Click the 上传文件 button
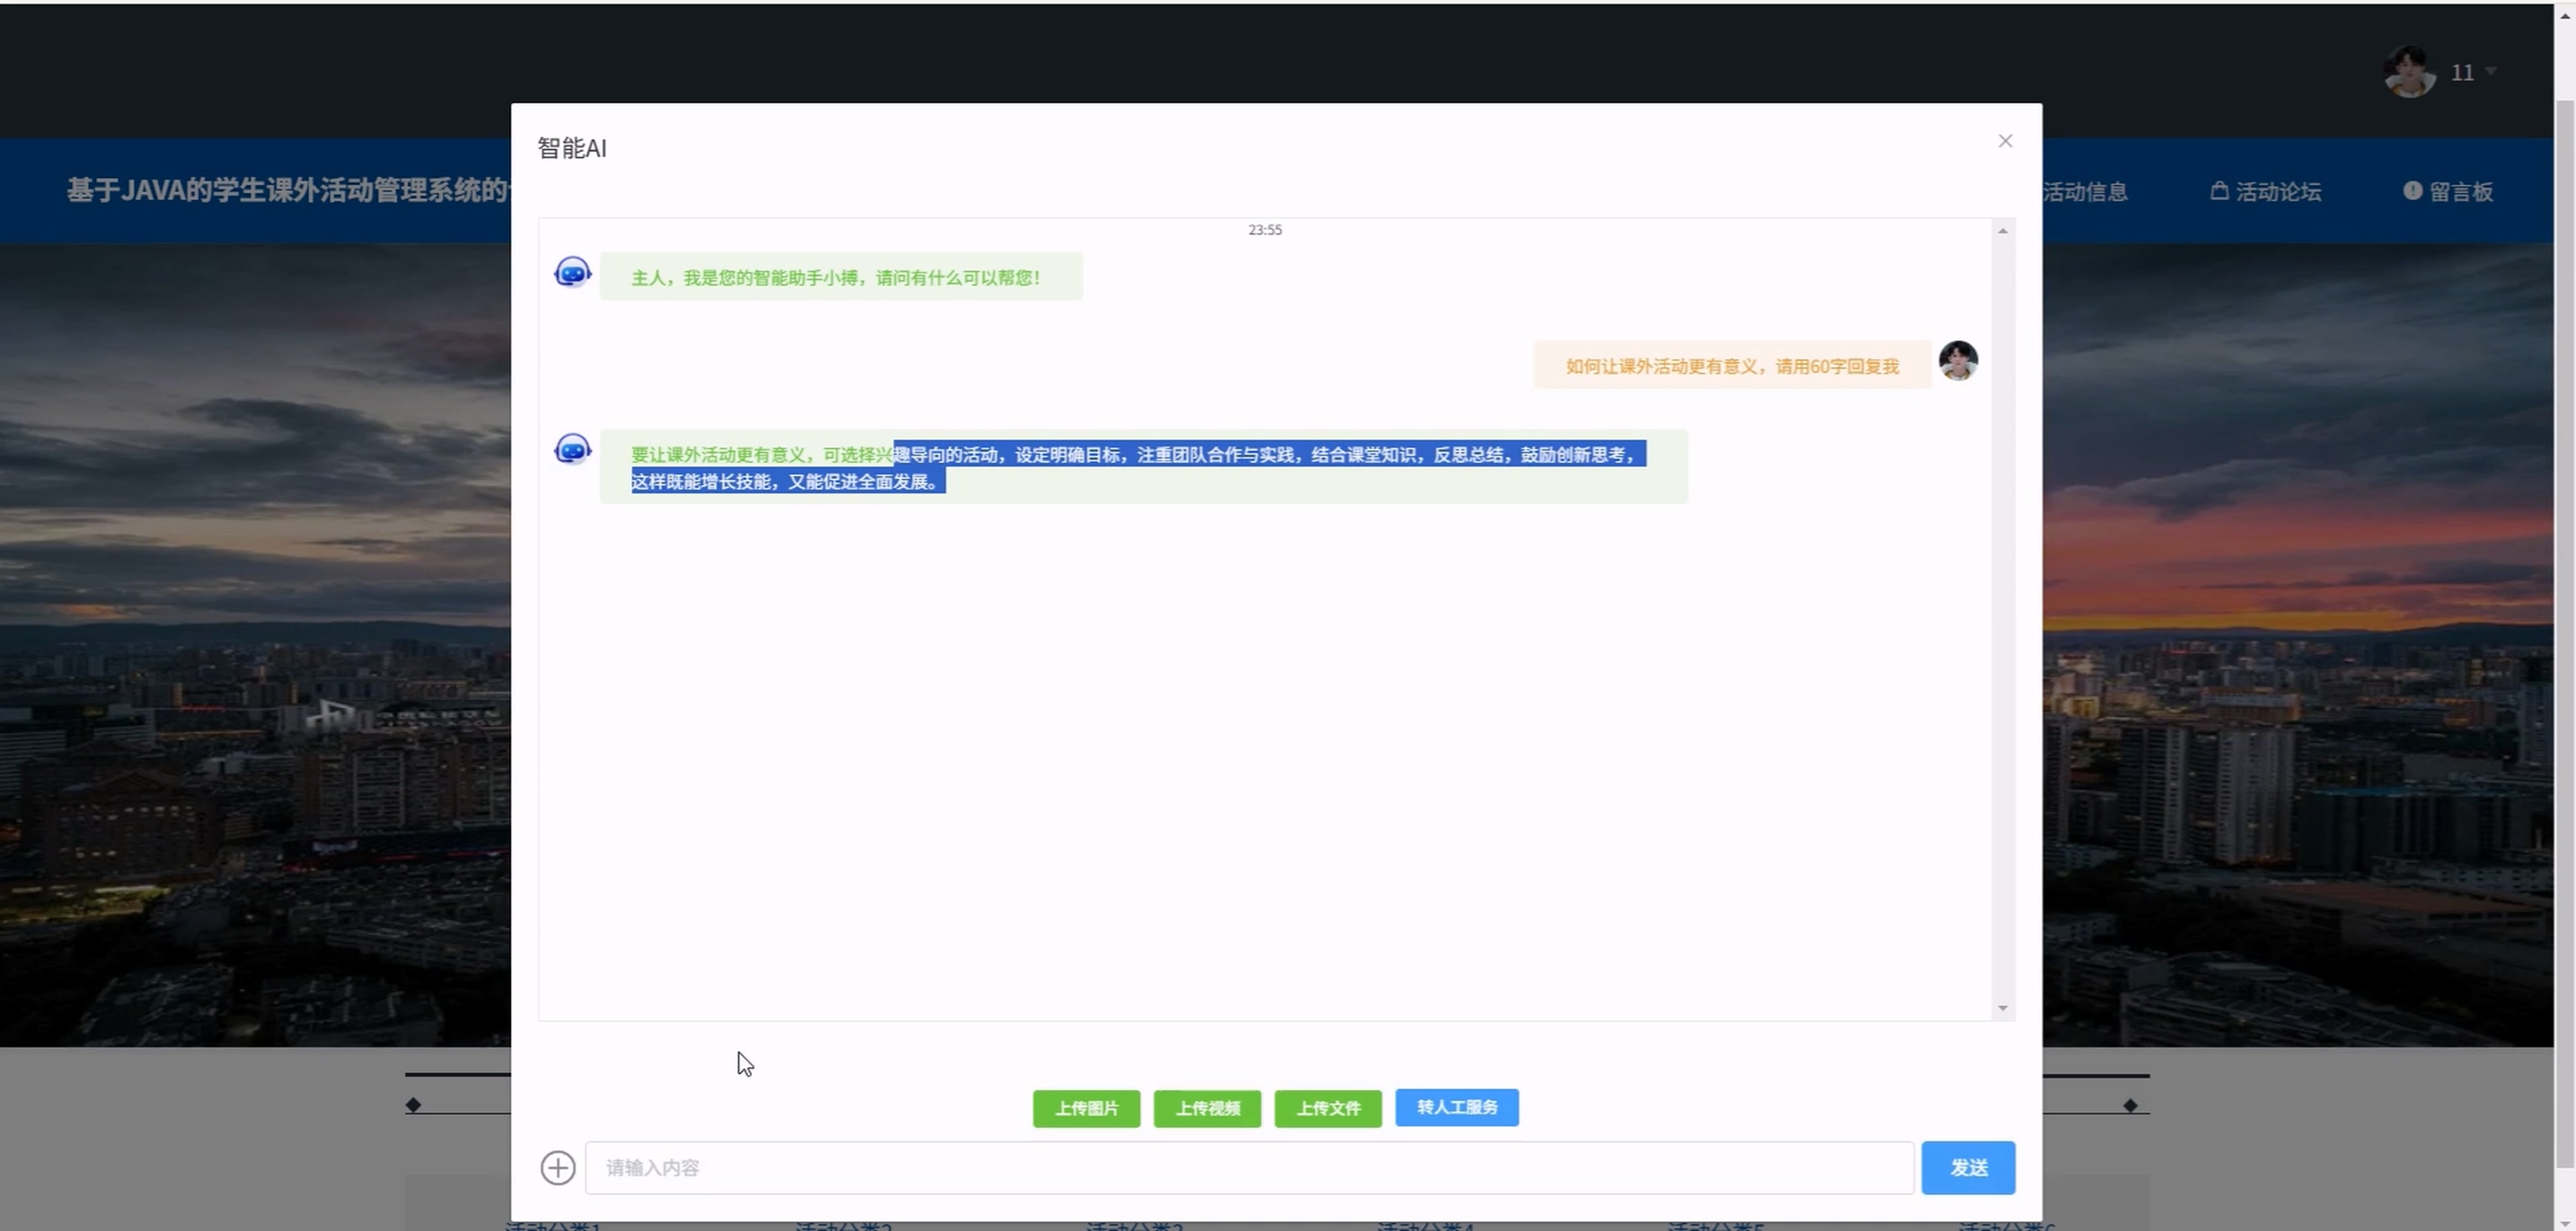Screen dimensions: 2576x1231 tap(1328, 1108)
